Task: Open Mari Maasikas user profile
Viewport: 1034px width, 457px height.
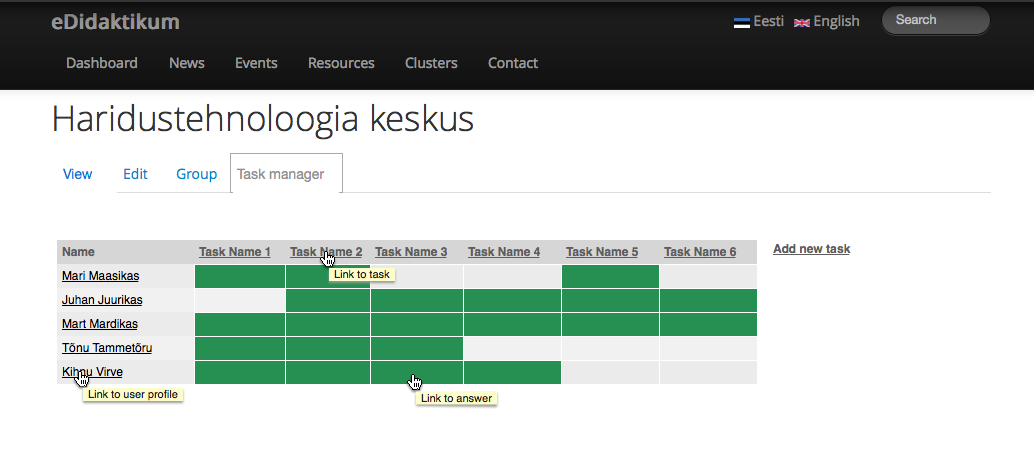Action: click(x=101, y=276)
